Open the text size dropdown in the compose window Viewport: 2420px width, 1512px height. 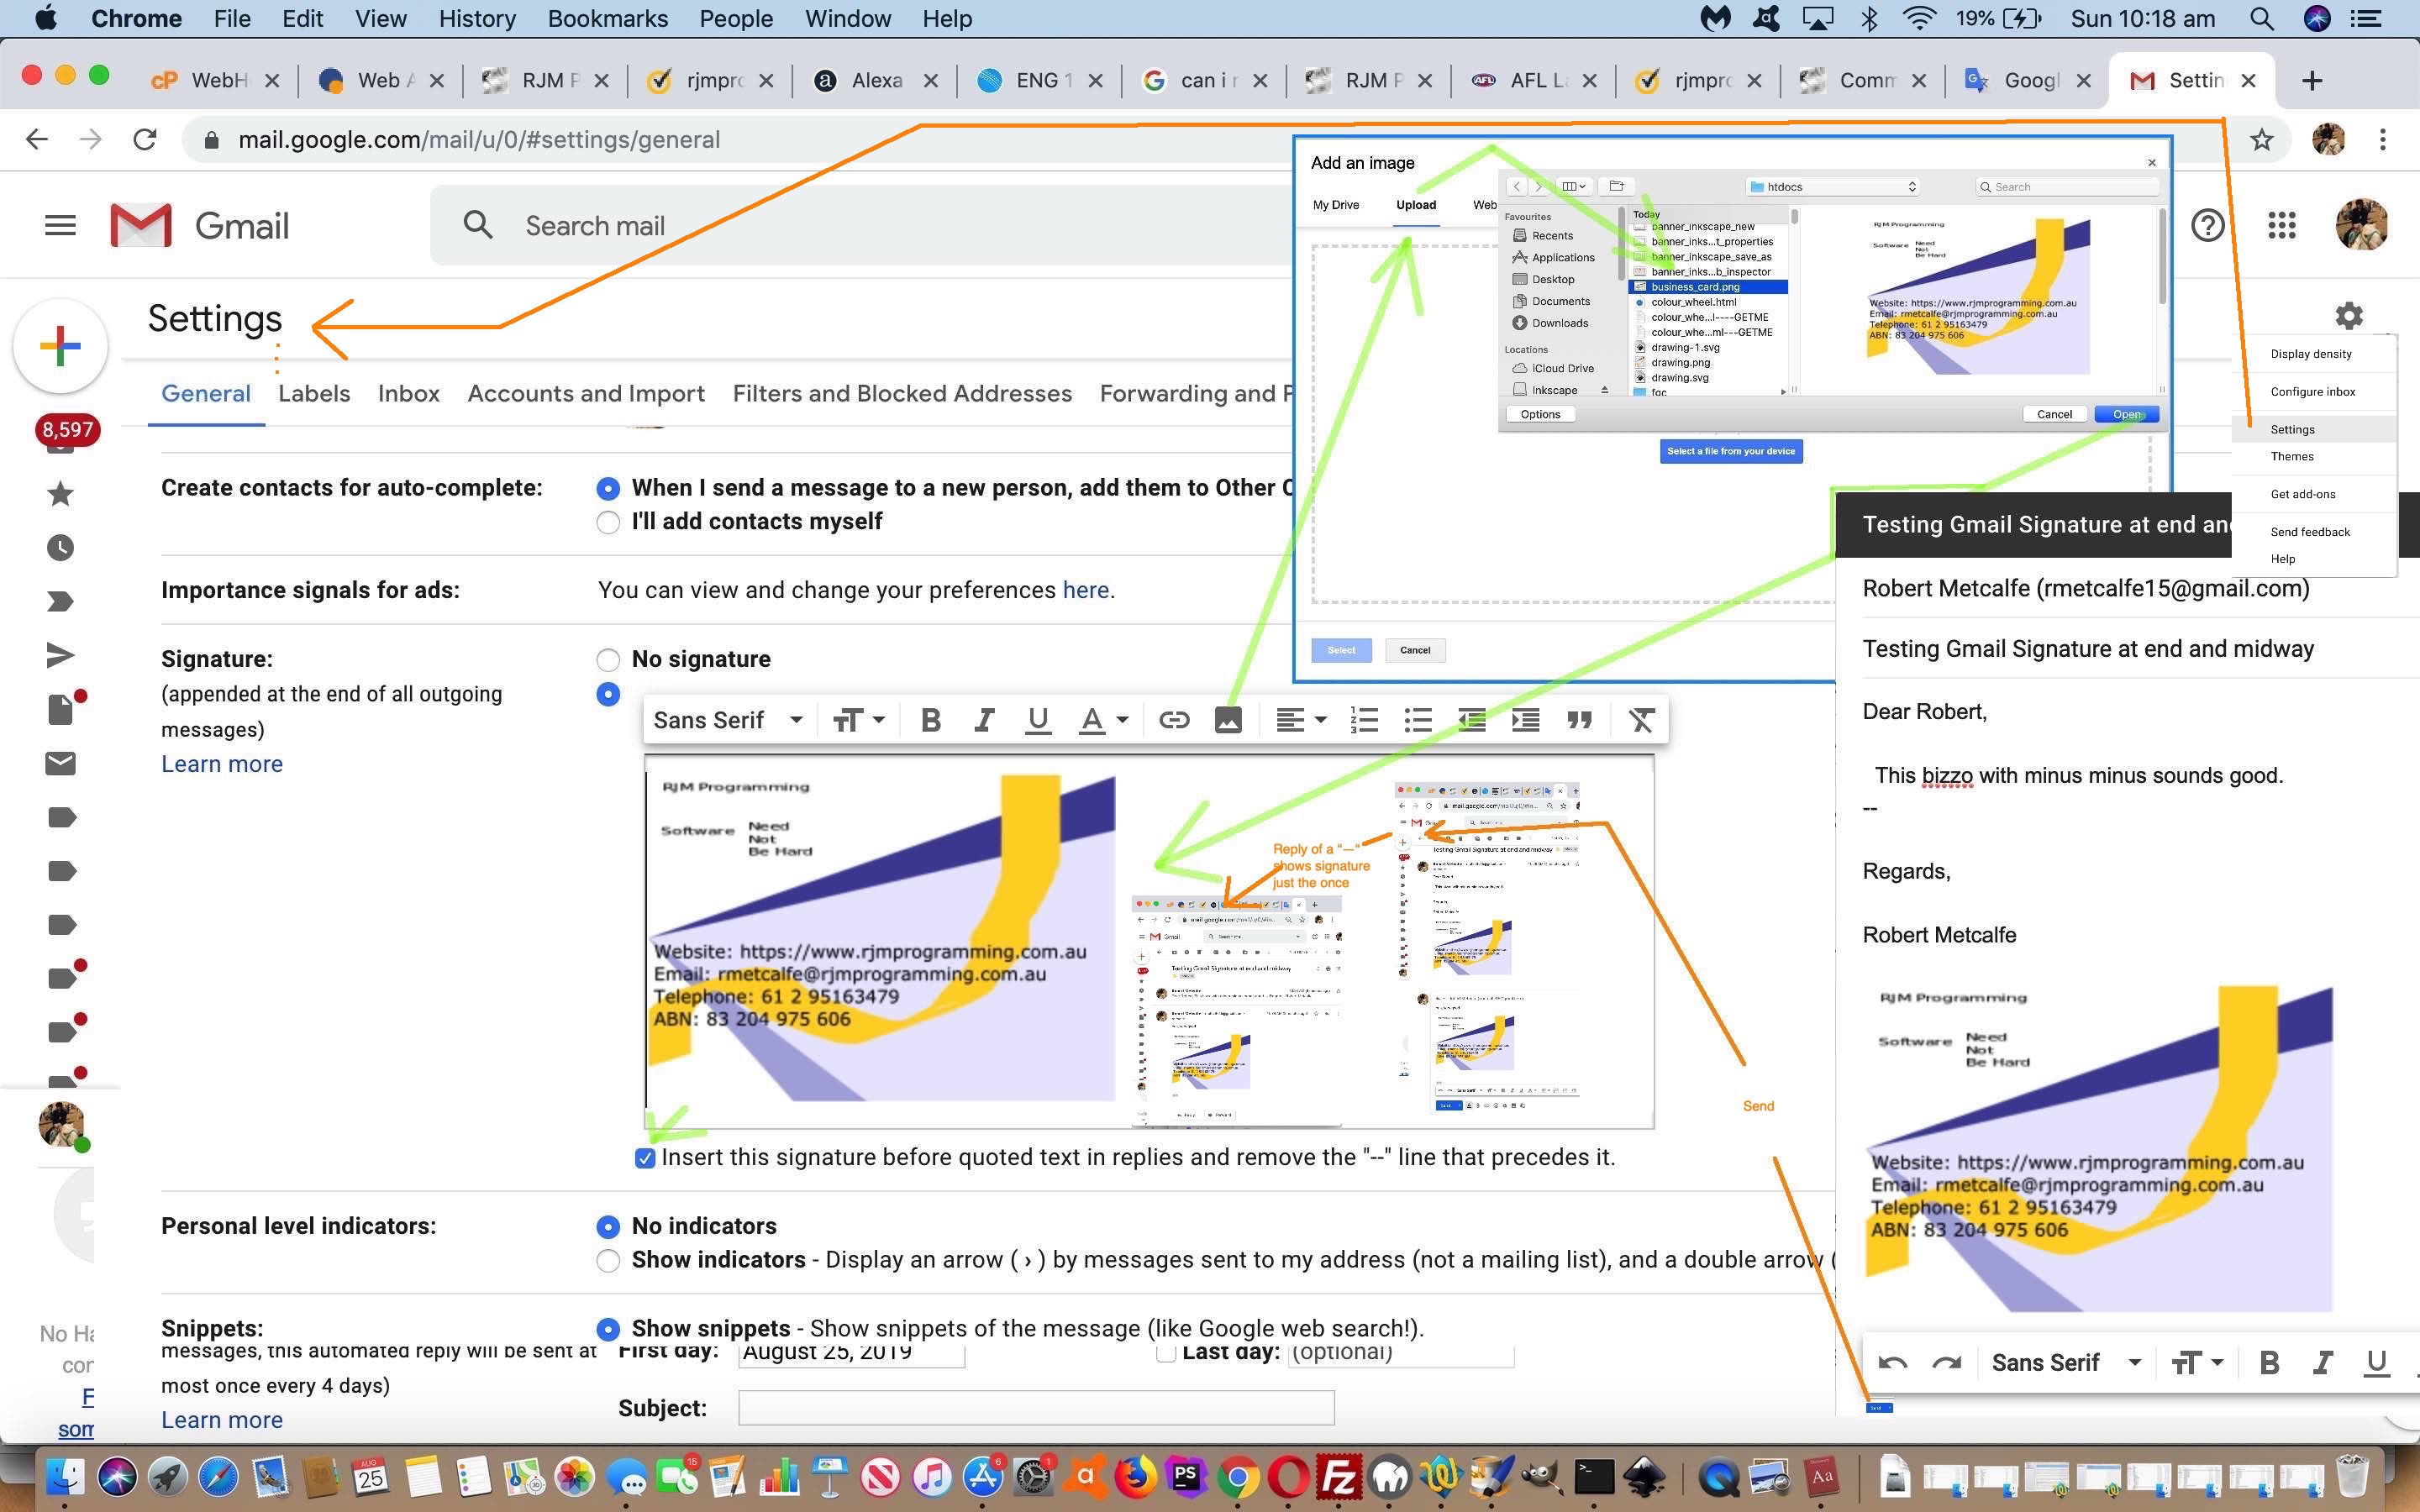click(x=2196, y=1363)
